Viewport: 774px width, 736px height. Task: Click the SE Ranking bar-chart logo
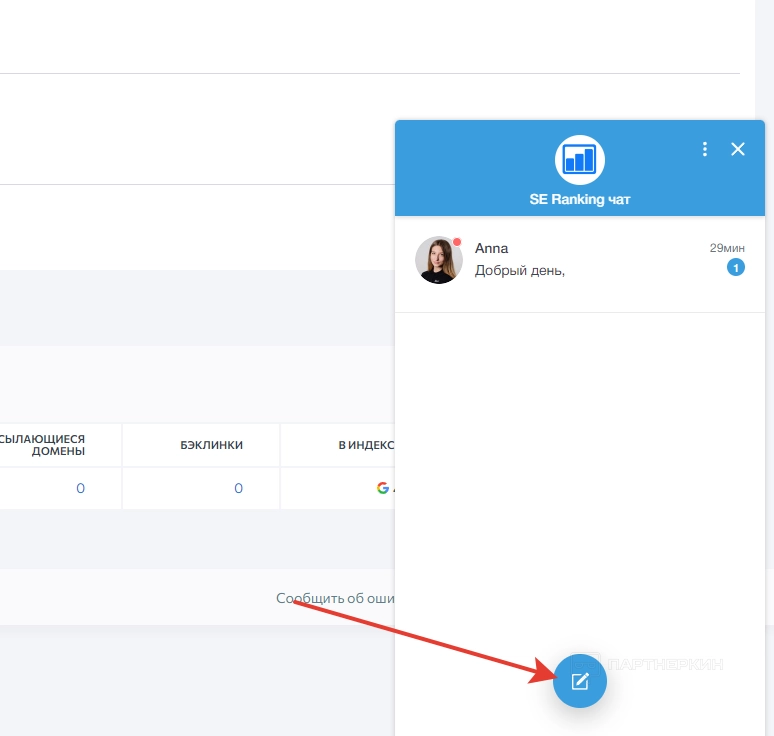click(x=580, y=160)
